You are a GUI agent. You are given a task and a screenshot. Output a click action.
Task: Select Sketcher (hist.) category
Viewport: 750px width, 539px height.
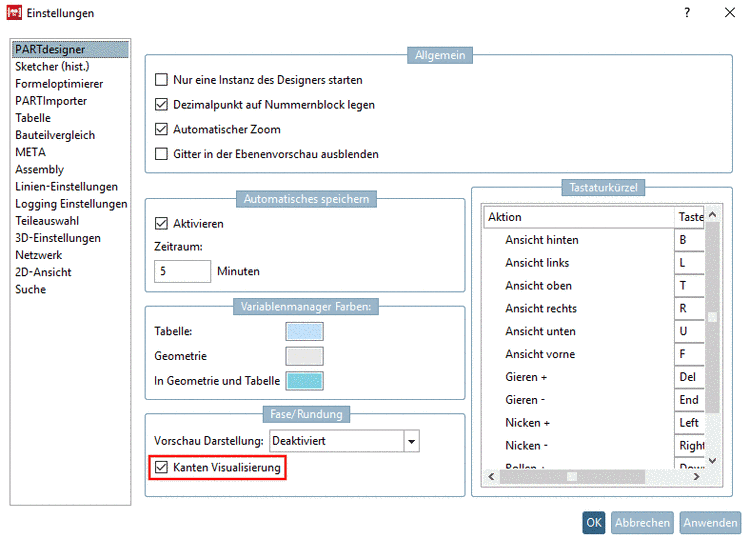[70, 66]
